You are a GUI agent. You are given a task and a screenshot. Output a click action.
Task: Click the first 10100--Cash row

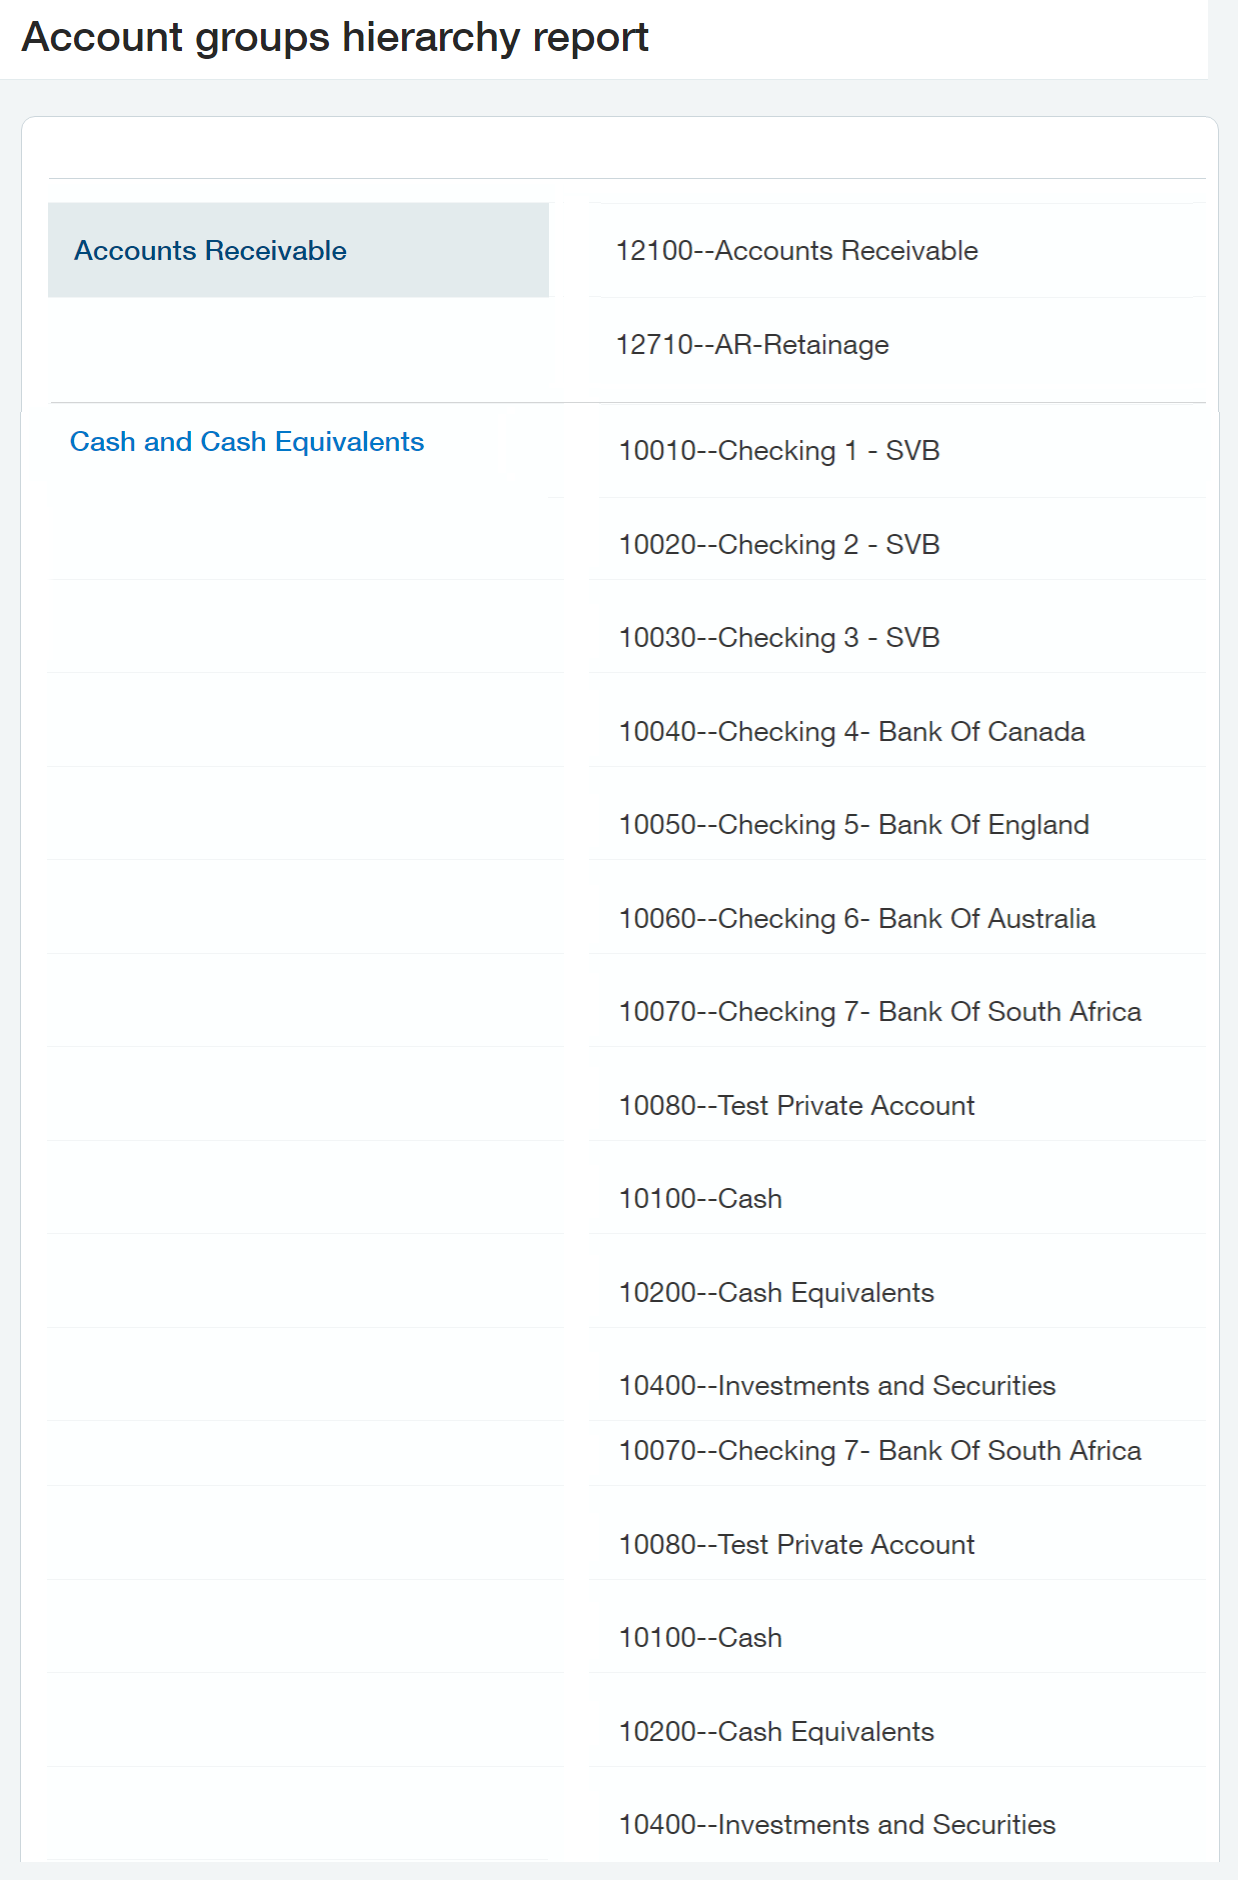pyautogui.click(x=897, y=1199)
